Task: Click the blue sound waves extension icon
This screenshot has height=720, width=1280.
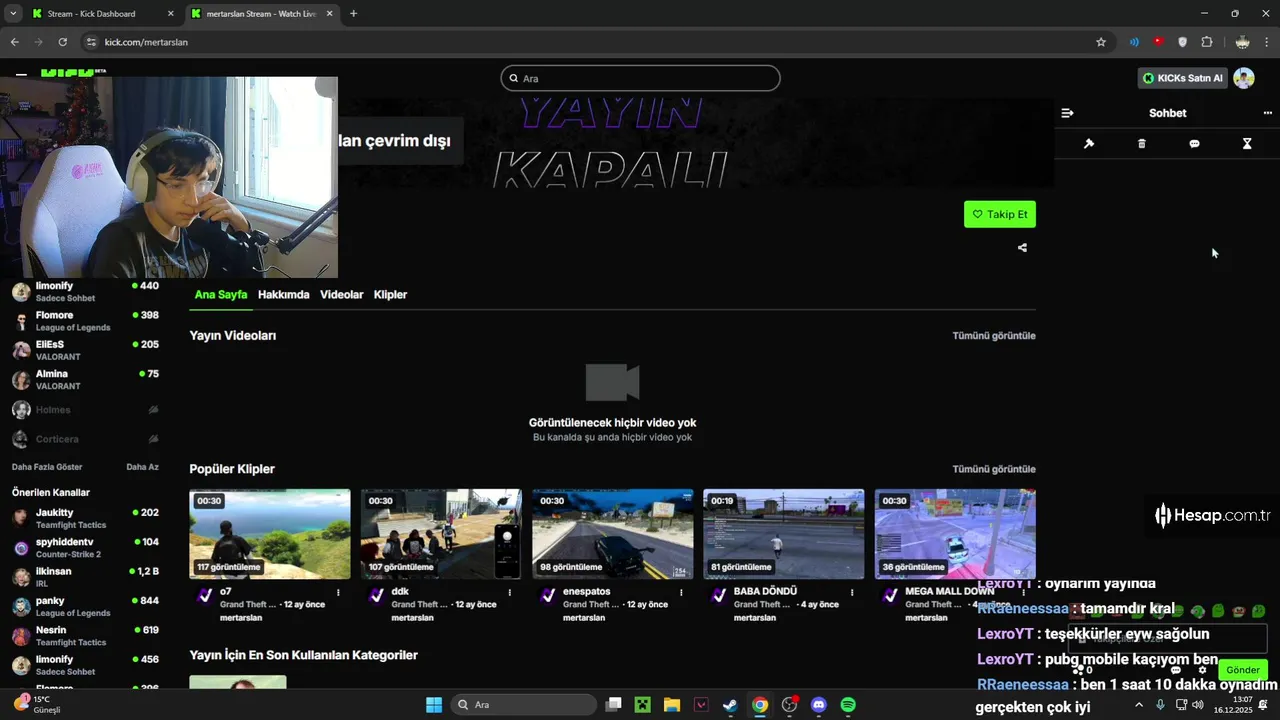Action: 1134,42
